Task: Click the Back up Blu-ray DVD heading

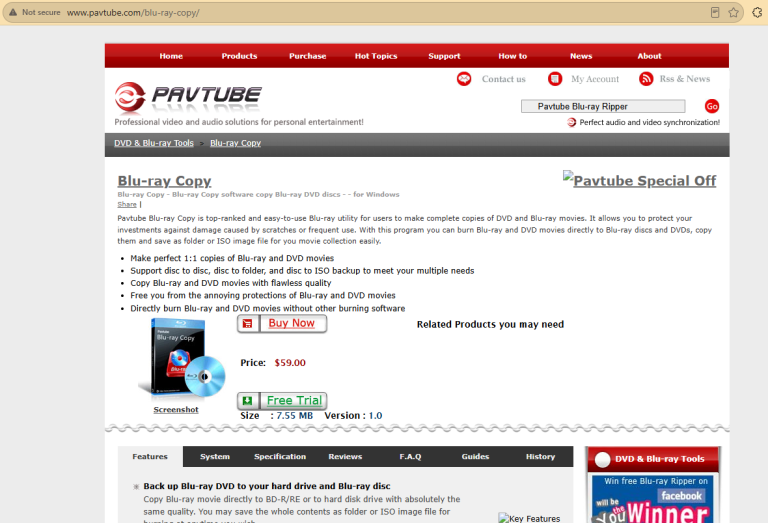Action: coord(267,486)
